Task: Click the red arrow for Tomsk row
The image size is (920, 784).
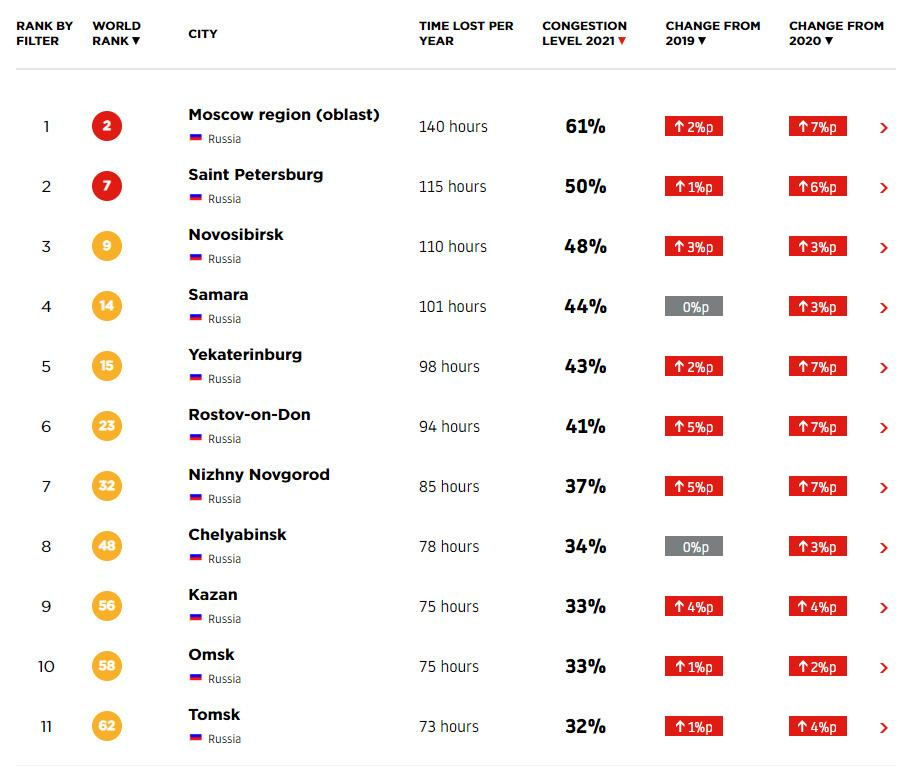Action: (884, 728)
